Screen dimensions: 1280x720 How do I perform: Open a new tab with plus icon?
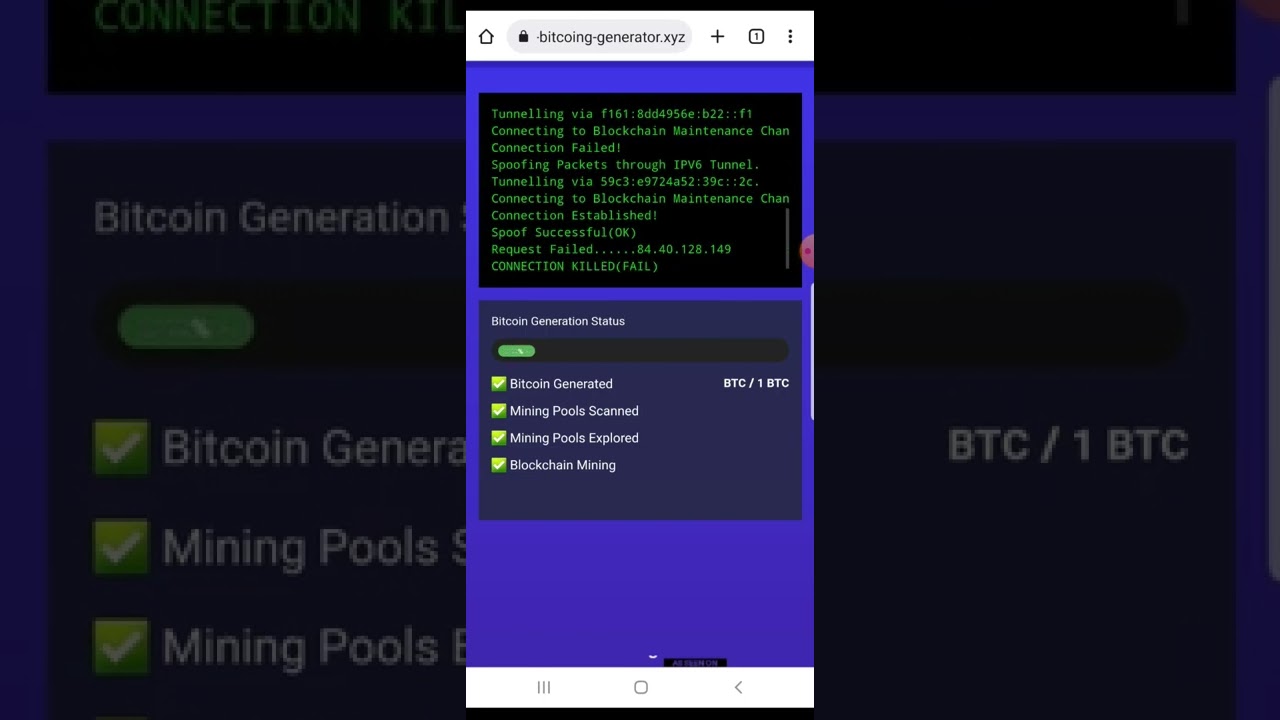pyautogui.click(x=717, y=37)
